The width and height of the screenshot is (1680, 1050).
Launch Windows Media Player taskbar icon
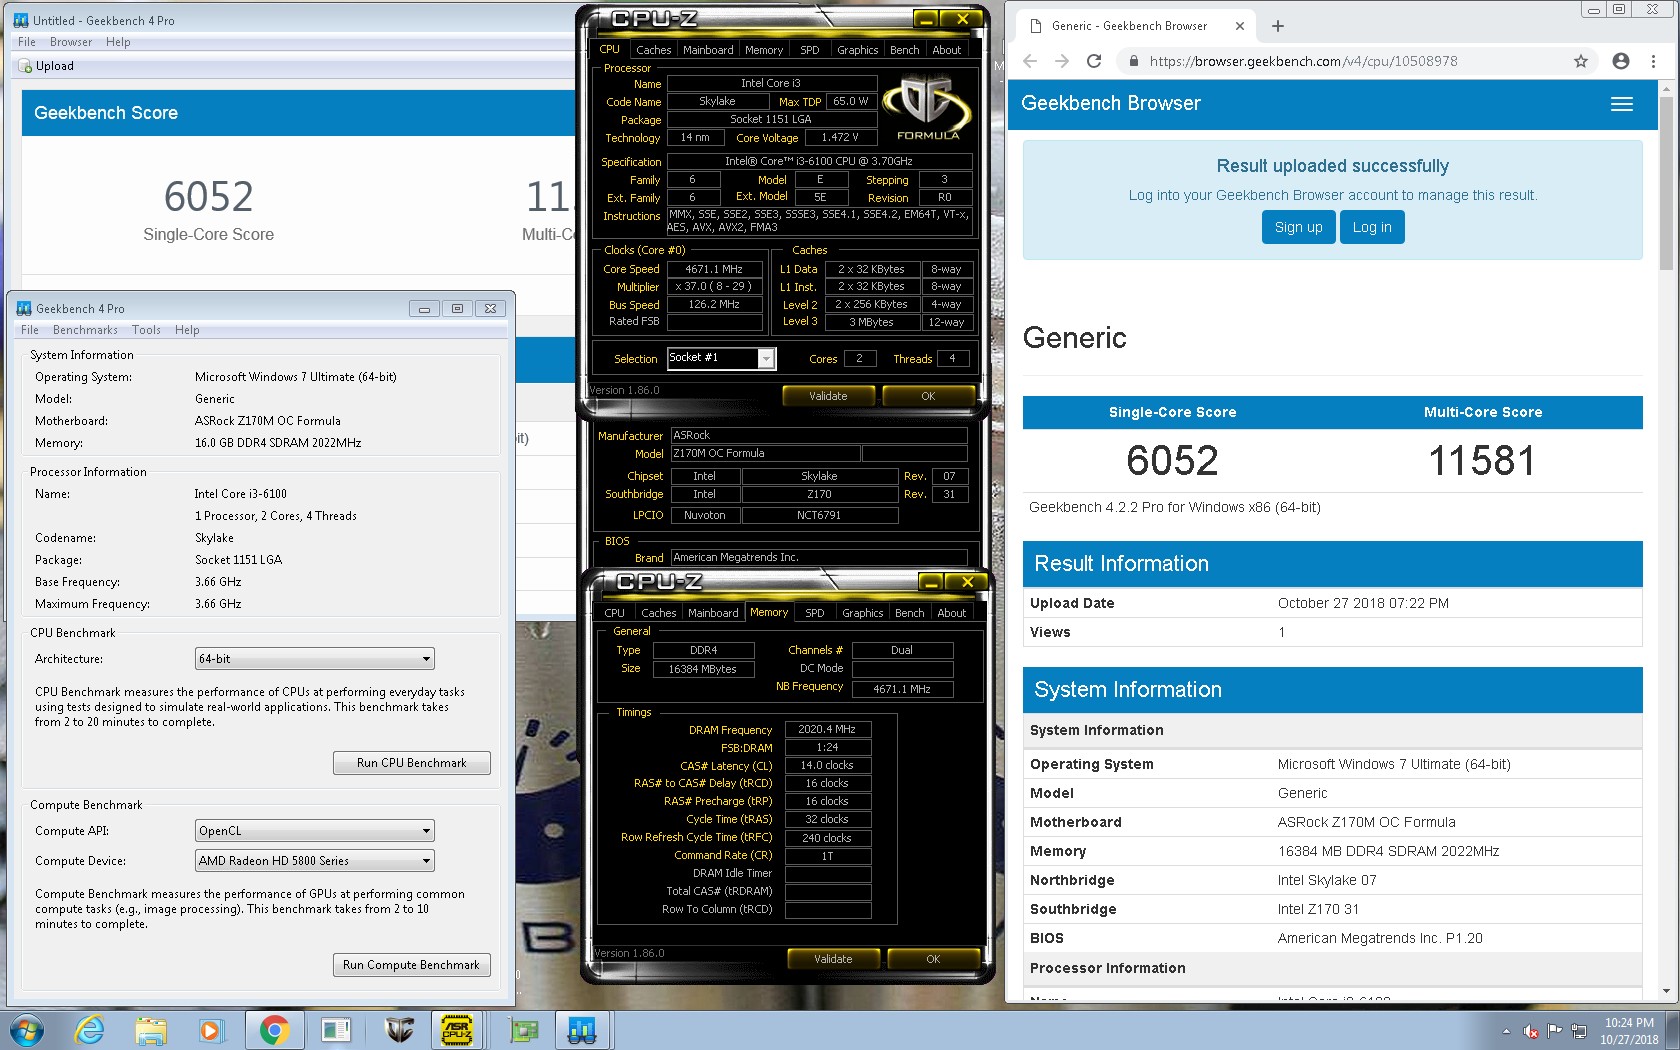coord(210,1030)
